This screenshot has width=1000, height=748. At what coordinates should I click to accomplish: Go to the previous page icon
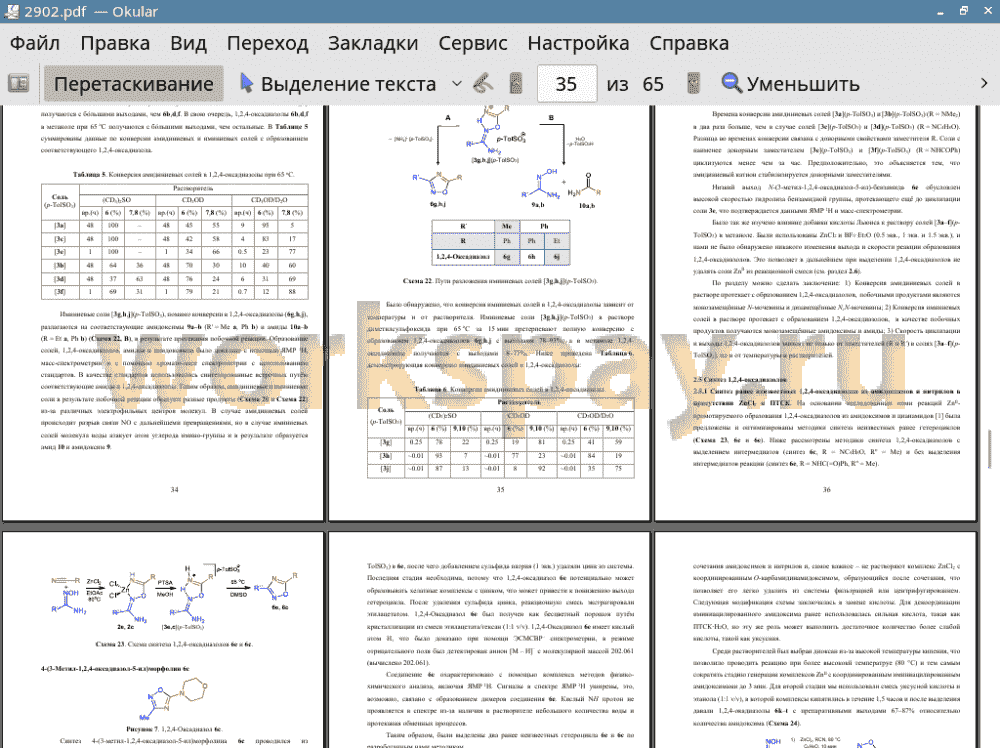(x=516, y=84)
